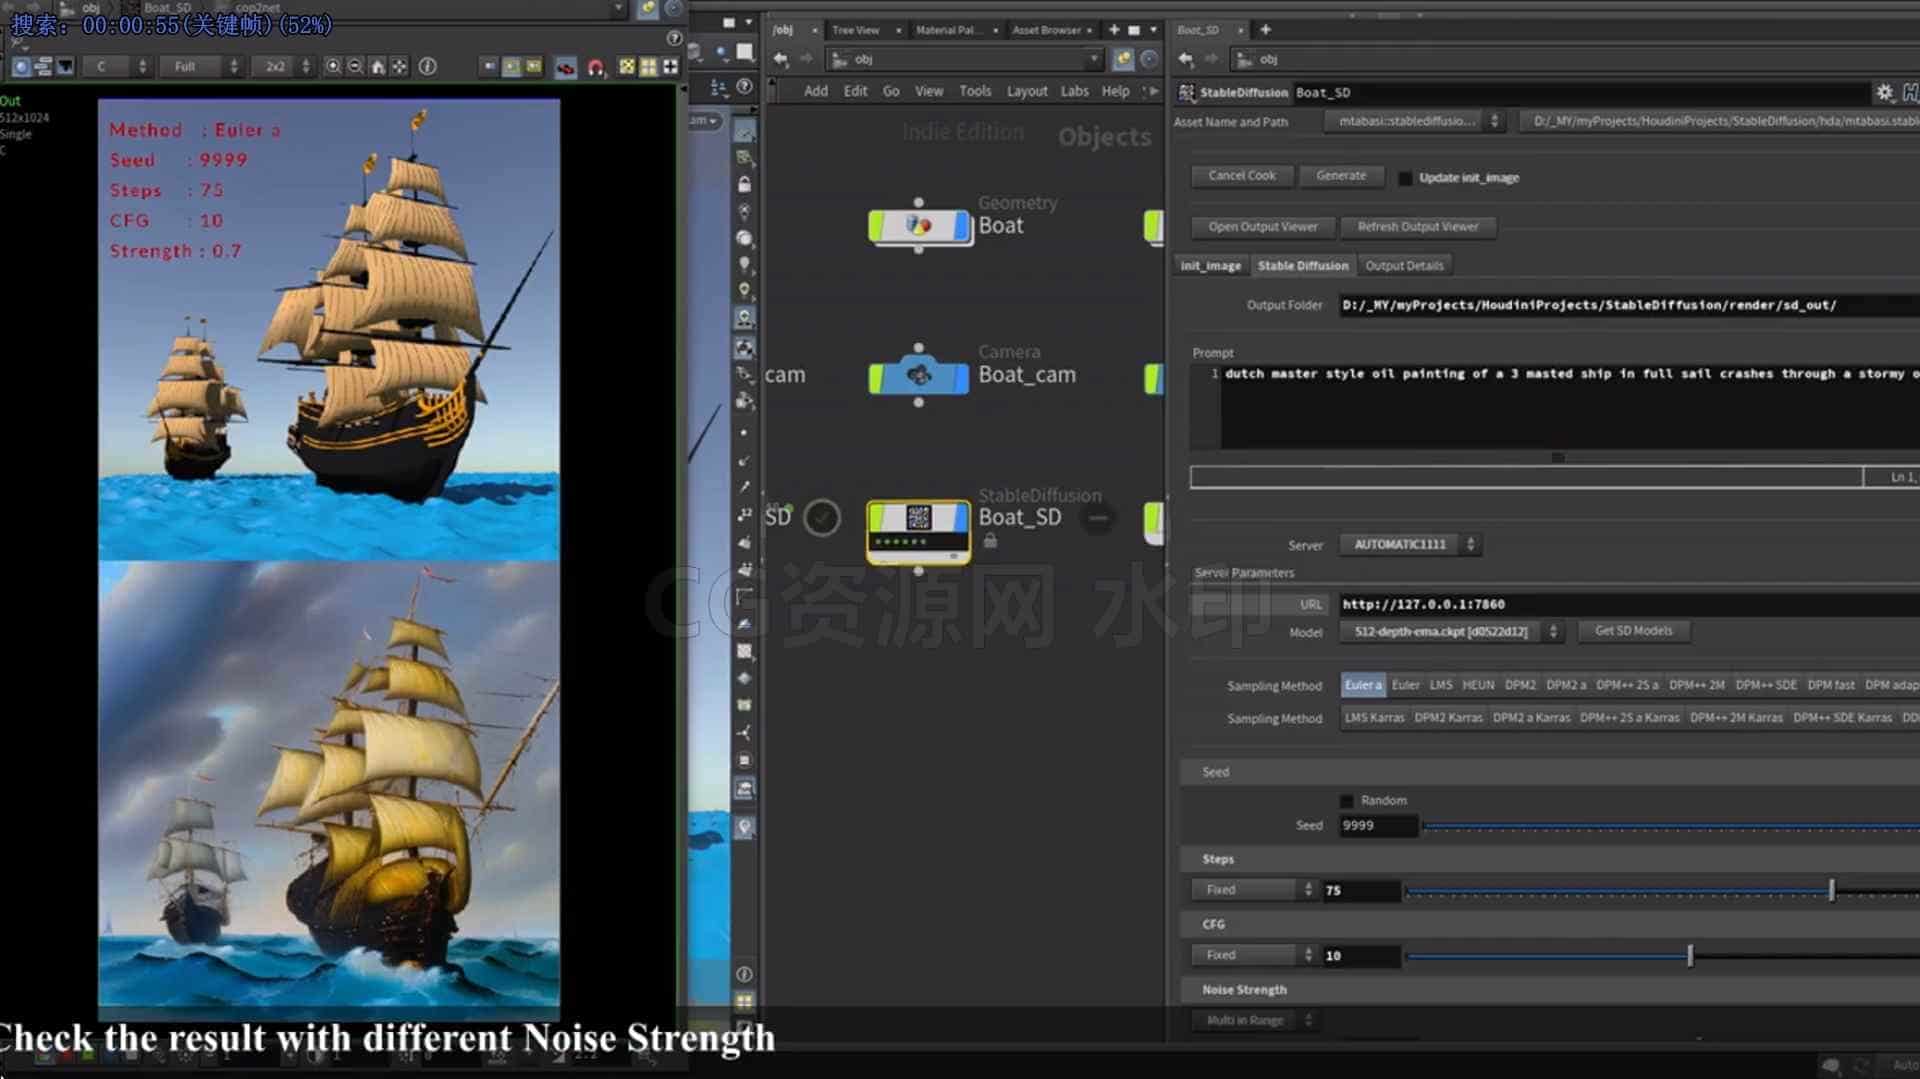
Task: Click the red magnet icon in viewer toolbar
Action: (596, 67)
